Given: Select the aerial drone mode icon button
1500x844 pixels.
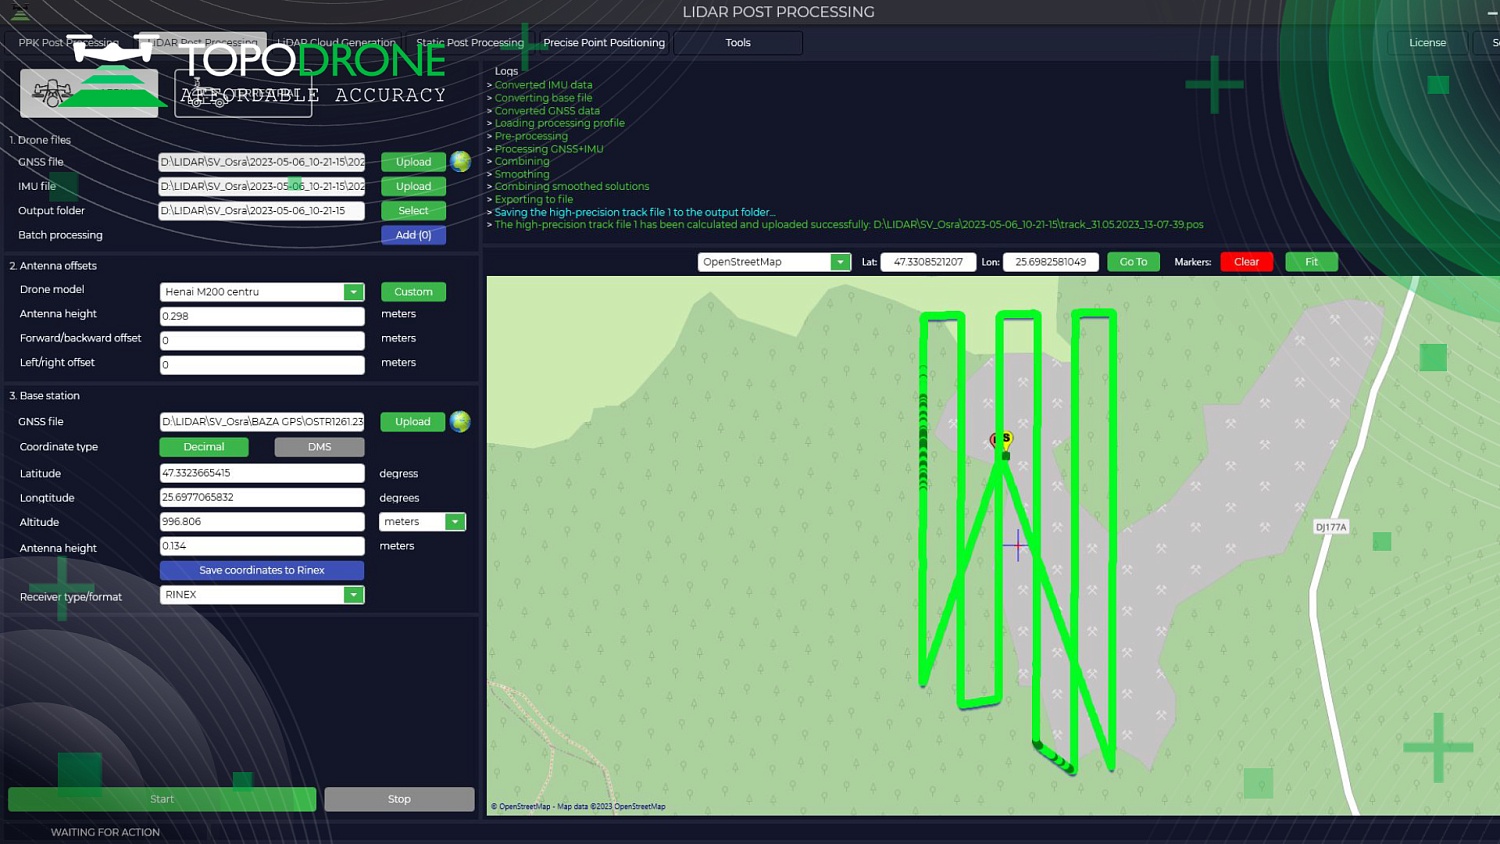Looking at the screenshot, I should point(89,94).
